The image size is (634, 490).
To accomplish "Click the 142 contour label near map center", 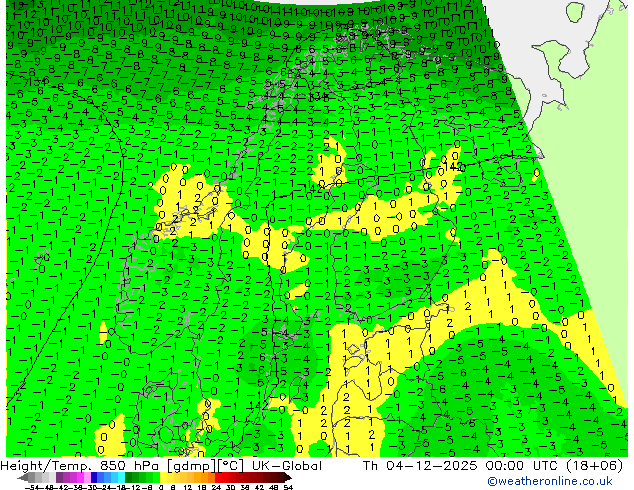I will tap(315, 188).
